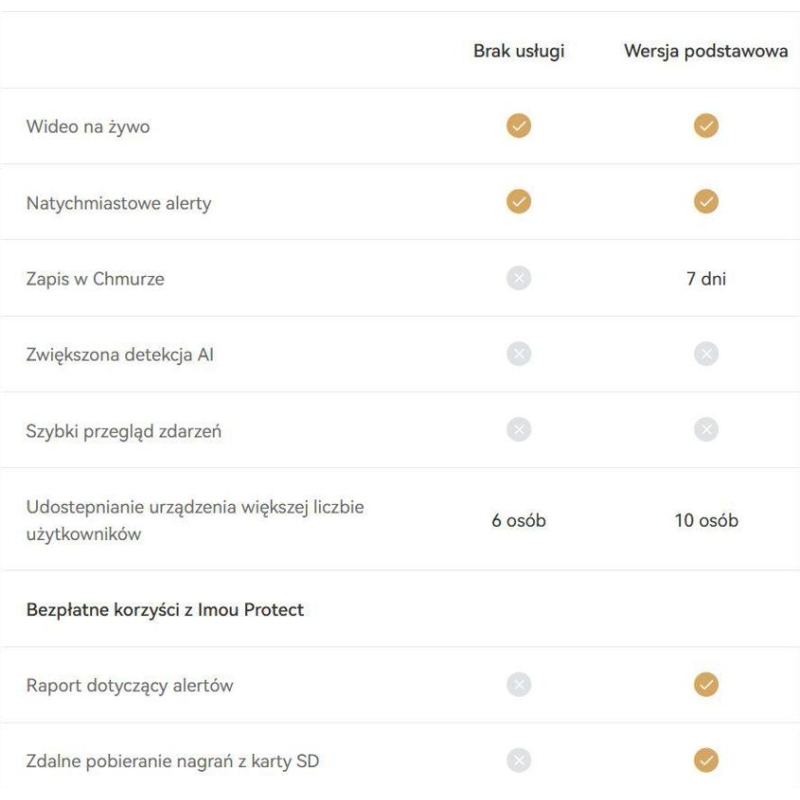Click the Zapis w Chmurze row label
Image resolution: width=800 pixels, height=800 pixels.
coord(95,279)
